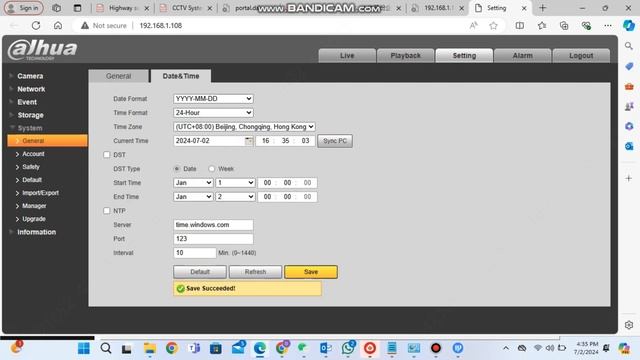Viewport: 640px width, 360px height.
Task: Expand Event menu in sidebar
Action: pyautogui.click(x=27, y=102)
